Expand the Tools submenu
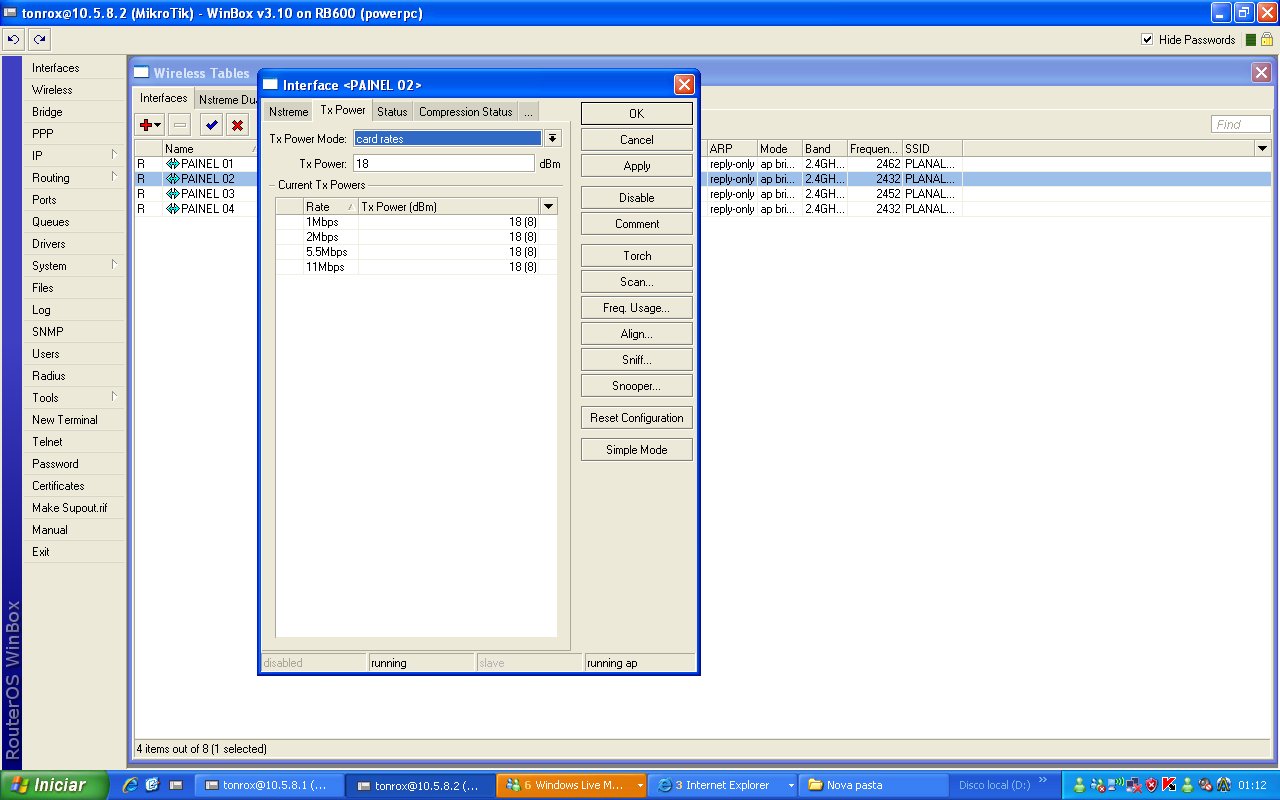 coord(114,397)
